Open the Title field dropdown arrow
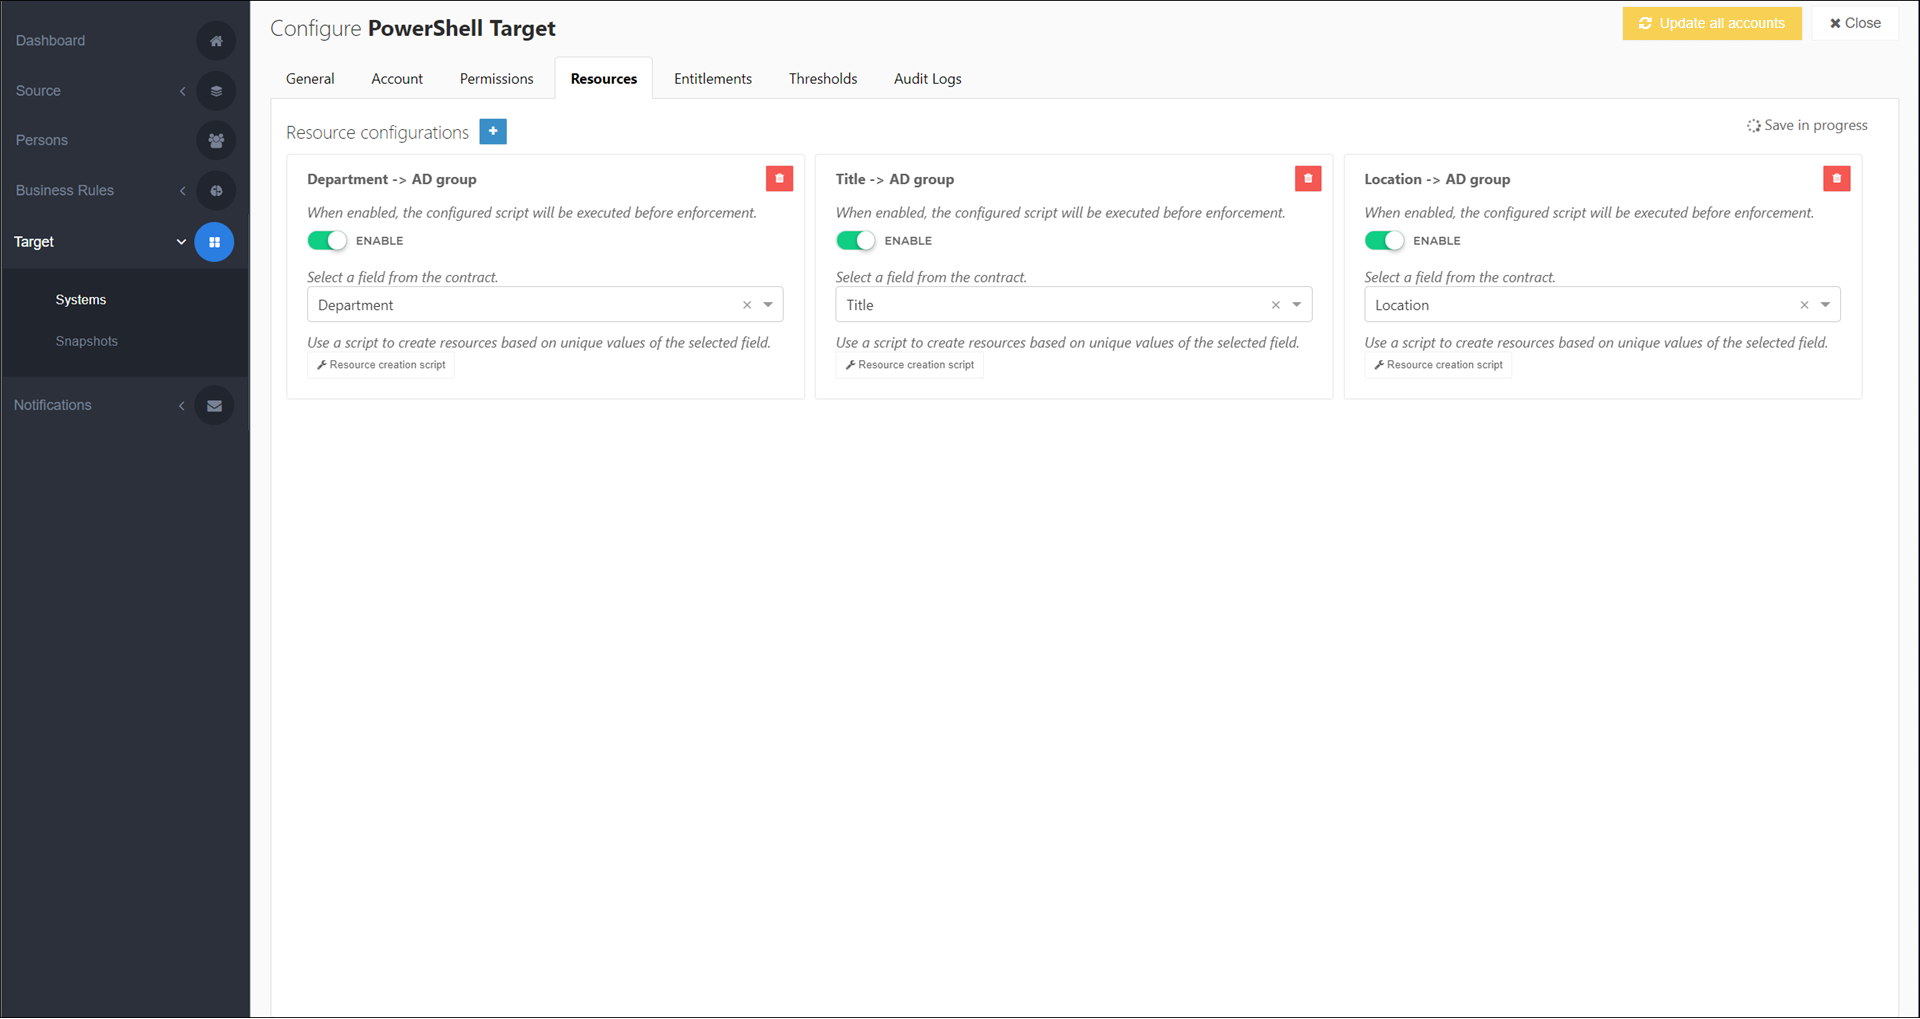1920x1019 pixels. [1297, 305]
